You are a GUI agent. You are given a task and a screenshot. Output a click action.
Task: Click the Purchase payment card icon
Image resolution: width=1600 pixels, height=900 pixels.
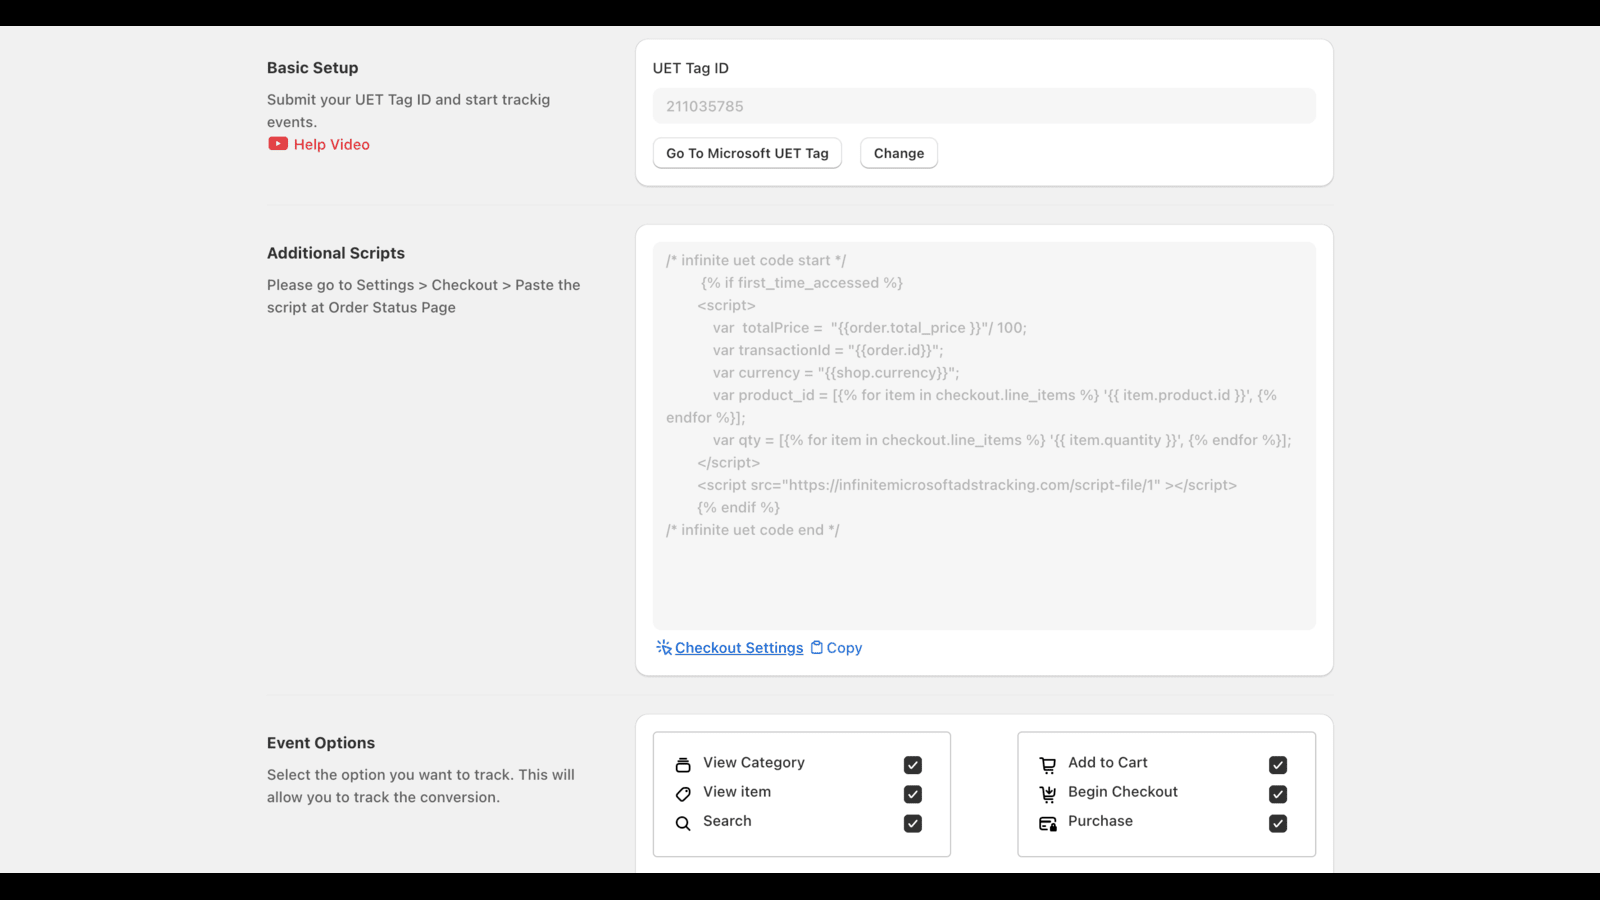1048,822
